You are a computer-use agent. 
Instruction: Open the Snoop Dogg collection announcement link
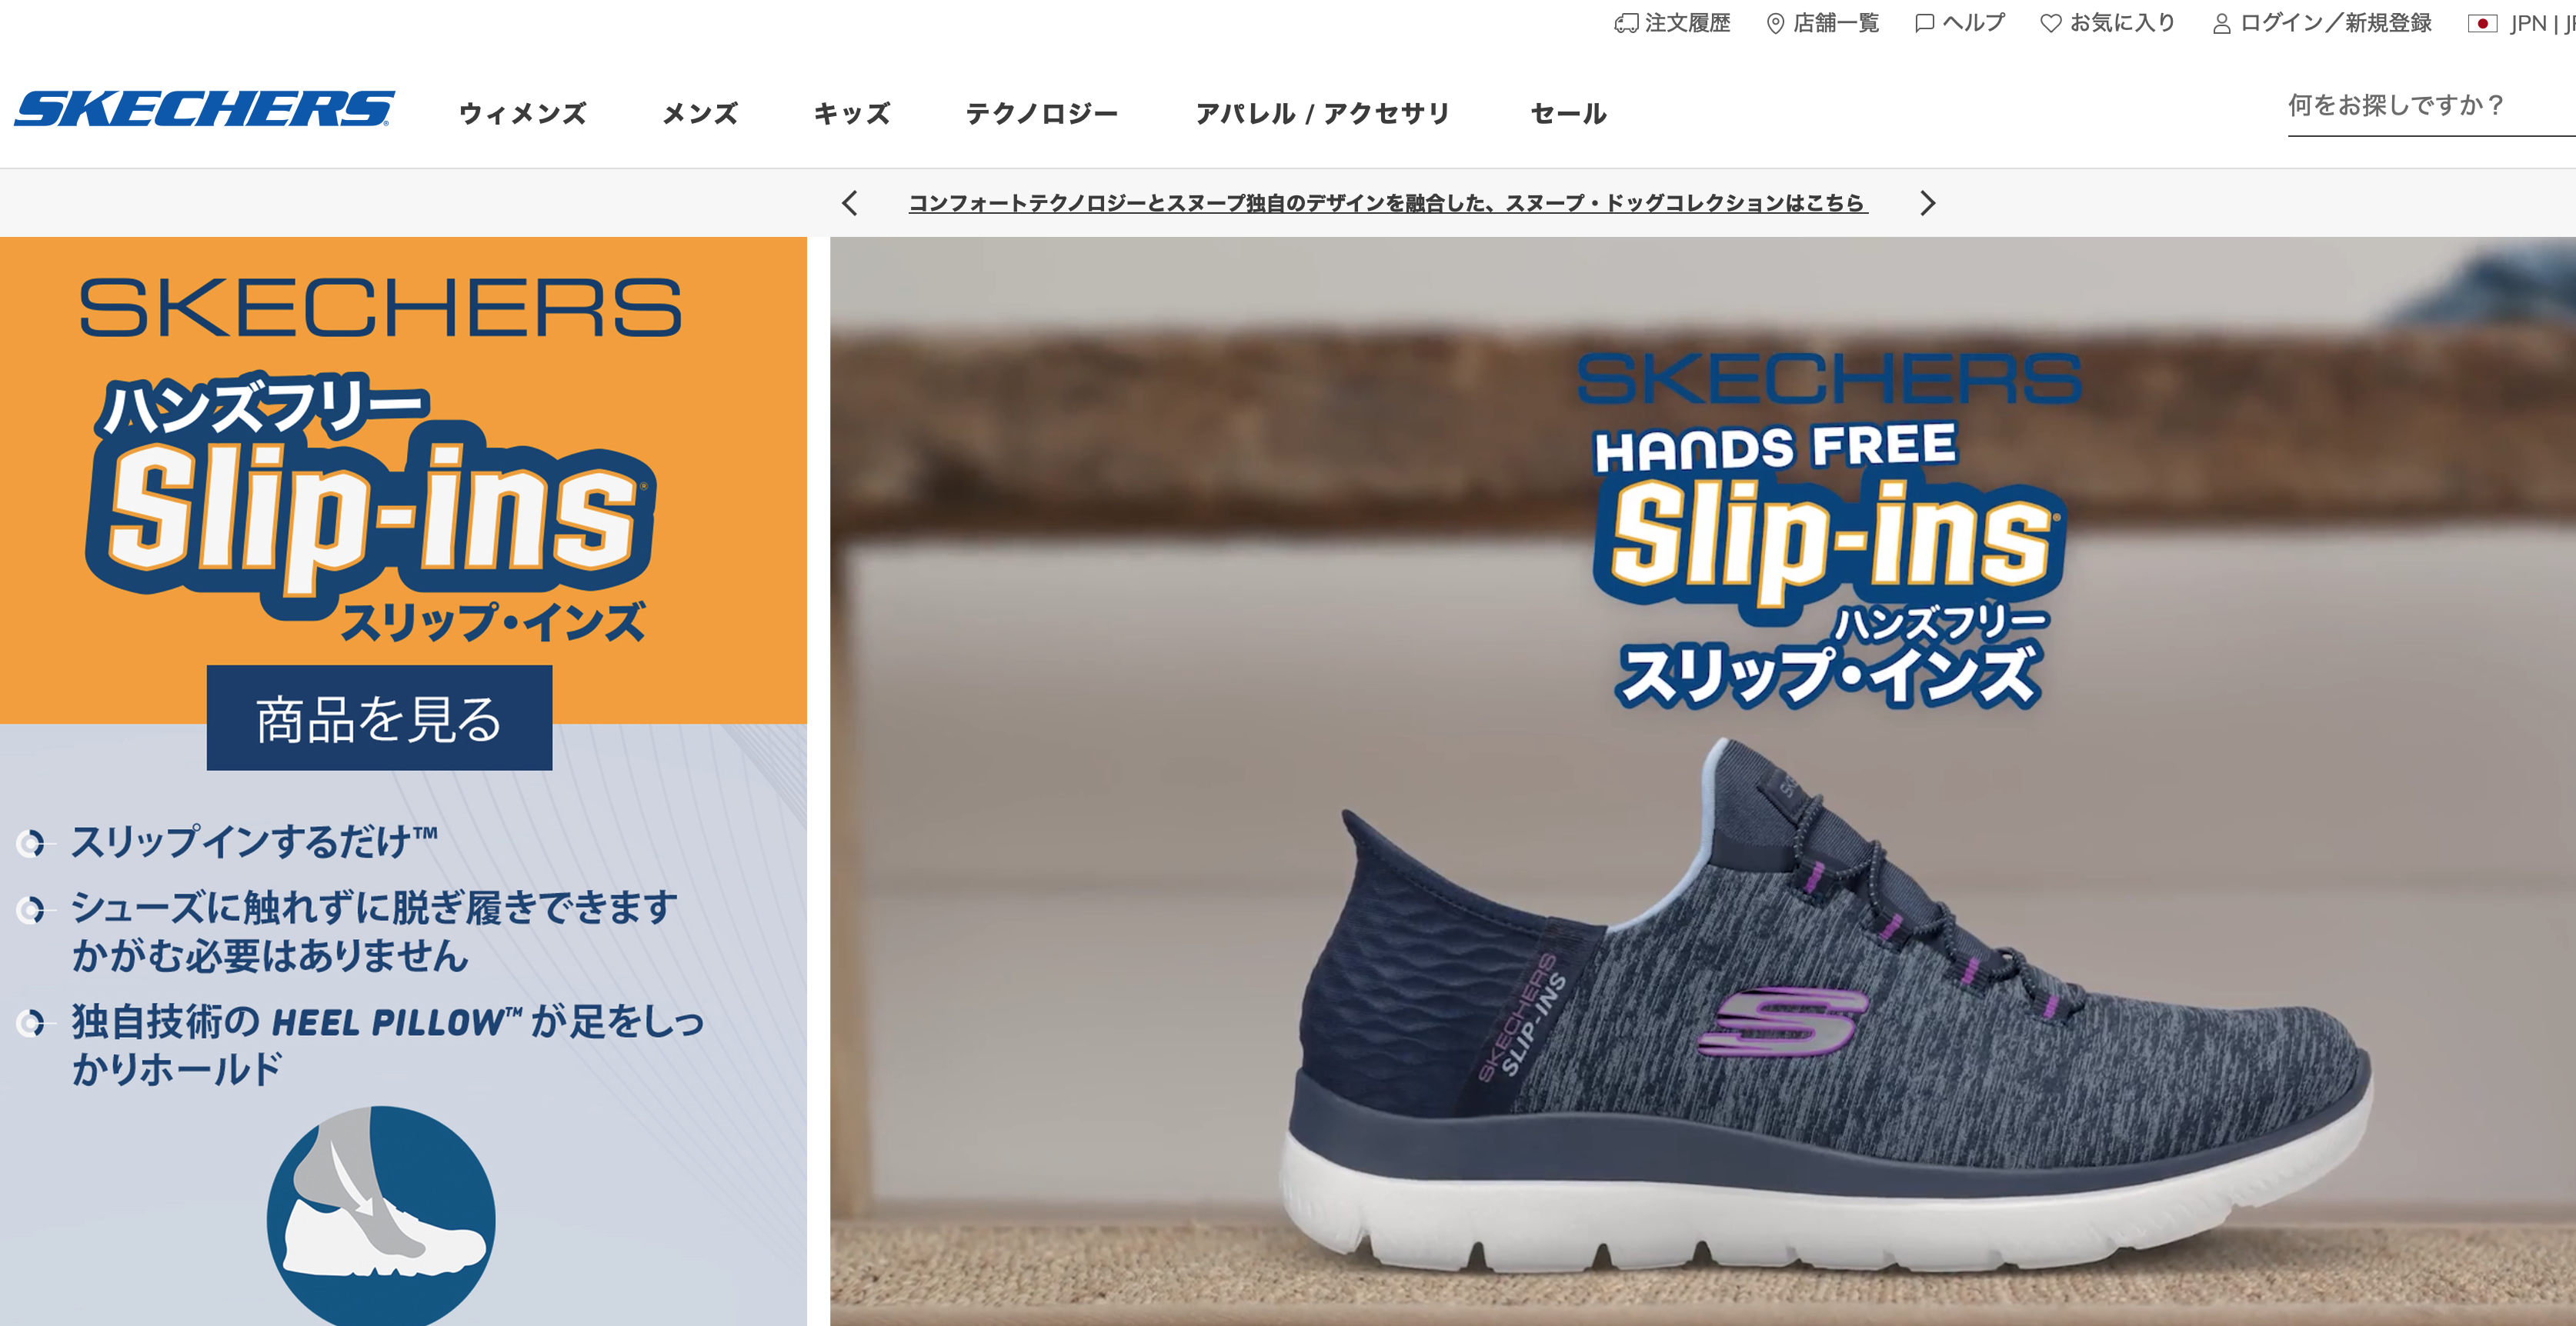[1388, 203]
